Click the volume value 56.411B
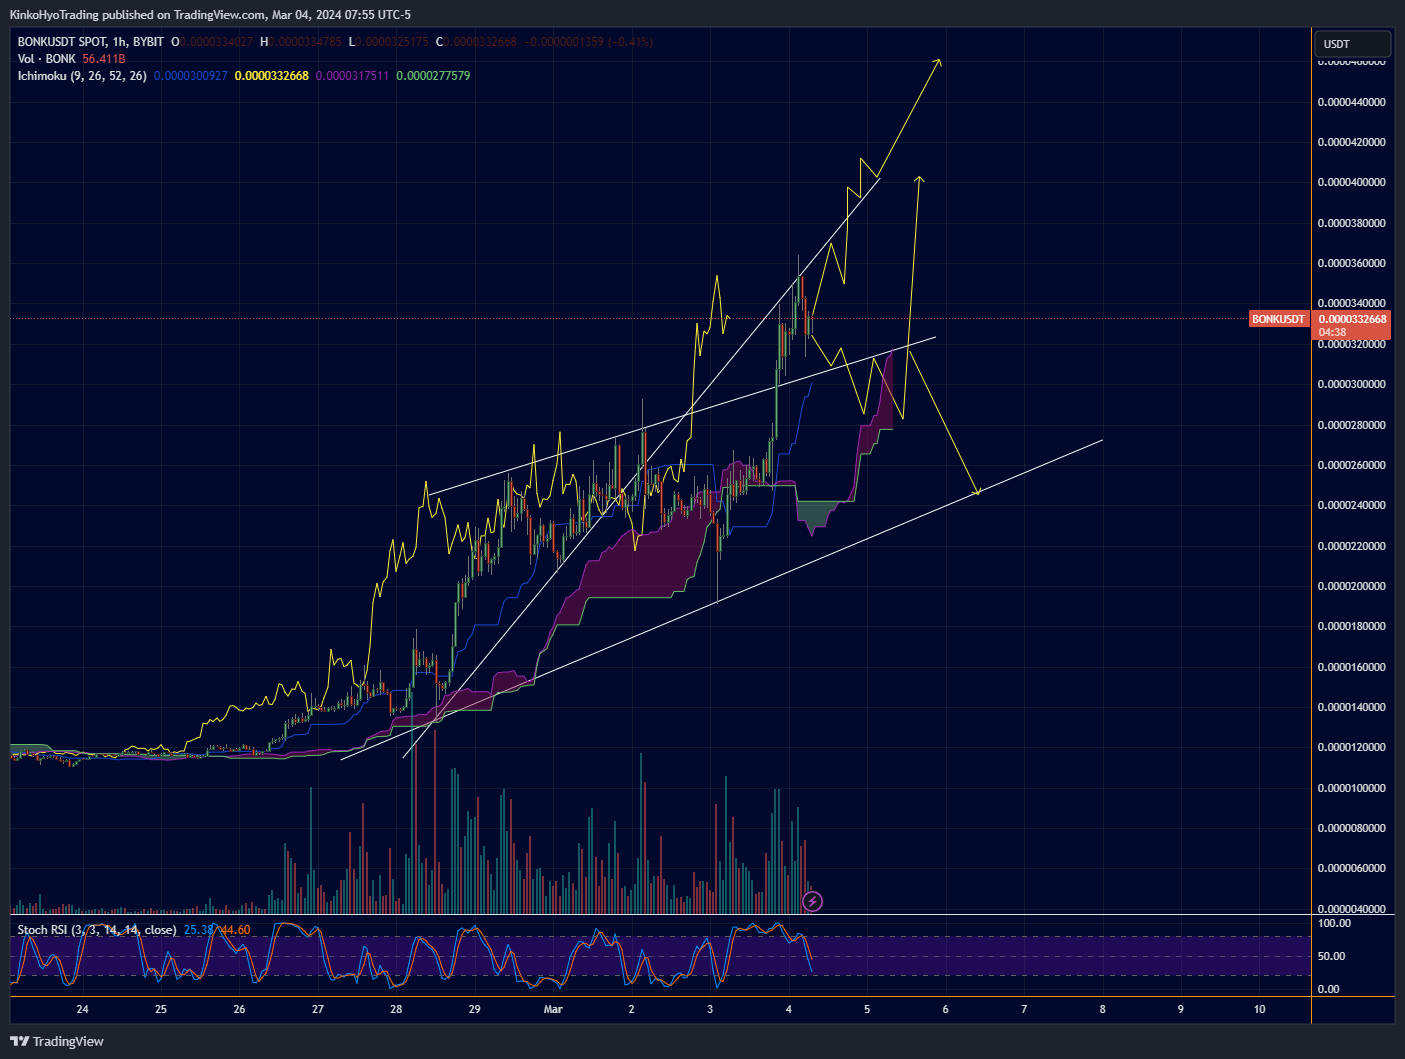The width and height of the screenshot is (1405, 1059). [104, 59]
